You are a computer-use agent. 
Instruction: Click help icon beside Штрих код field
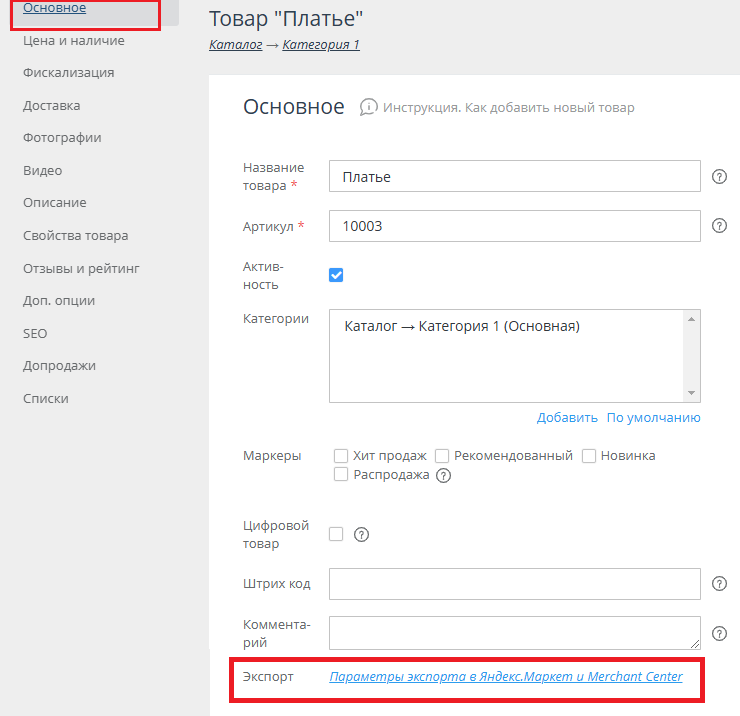pos(719,584)
